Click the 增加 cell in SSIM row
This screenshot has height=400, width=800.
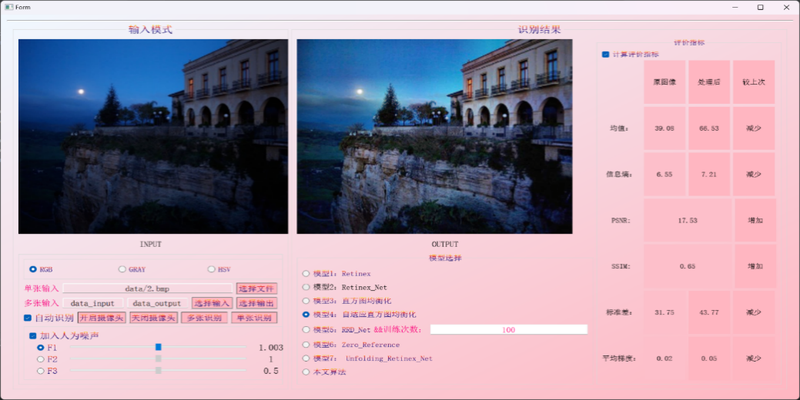click(755, 266)
